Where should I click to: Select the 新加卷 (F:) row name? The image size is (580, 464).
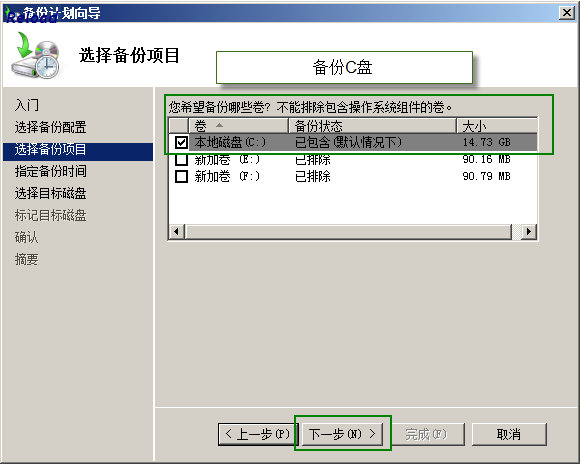pyautogui.click(x=227, y=176)
